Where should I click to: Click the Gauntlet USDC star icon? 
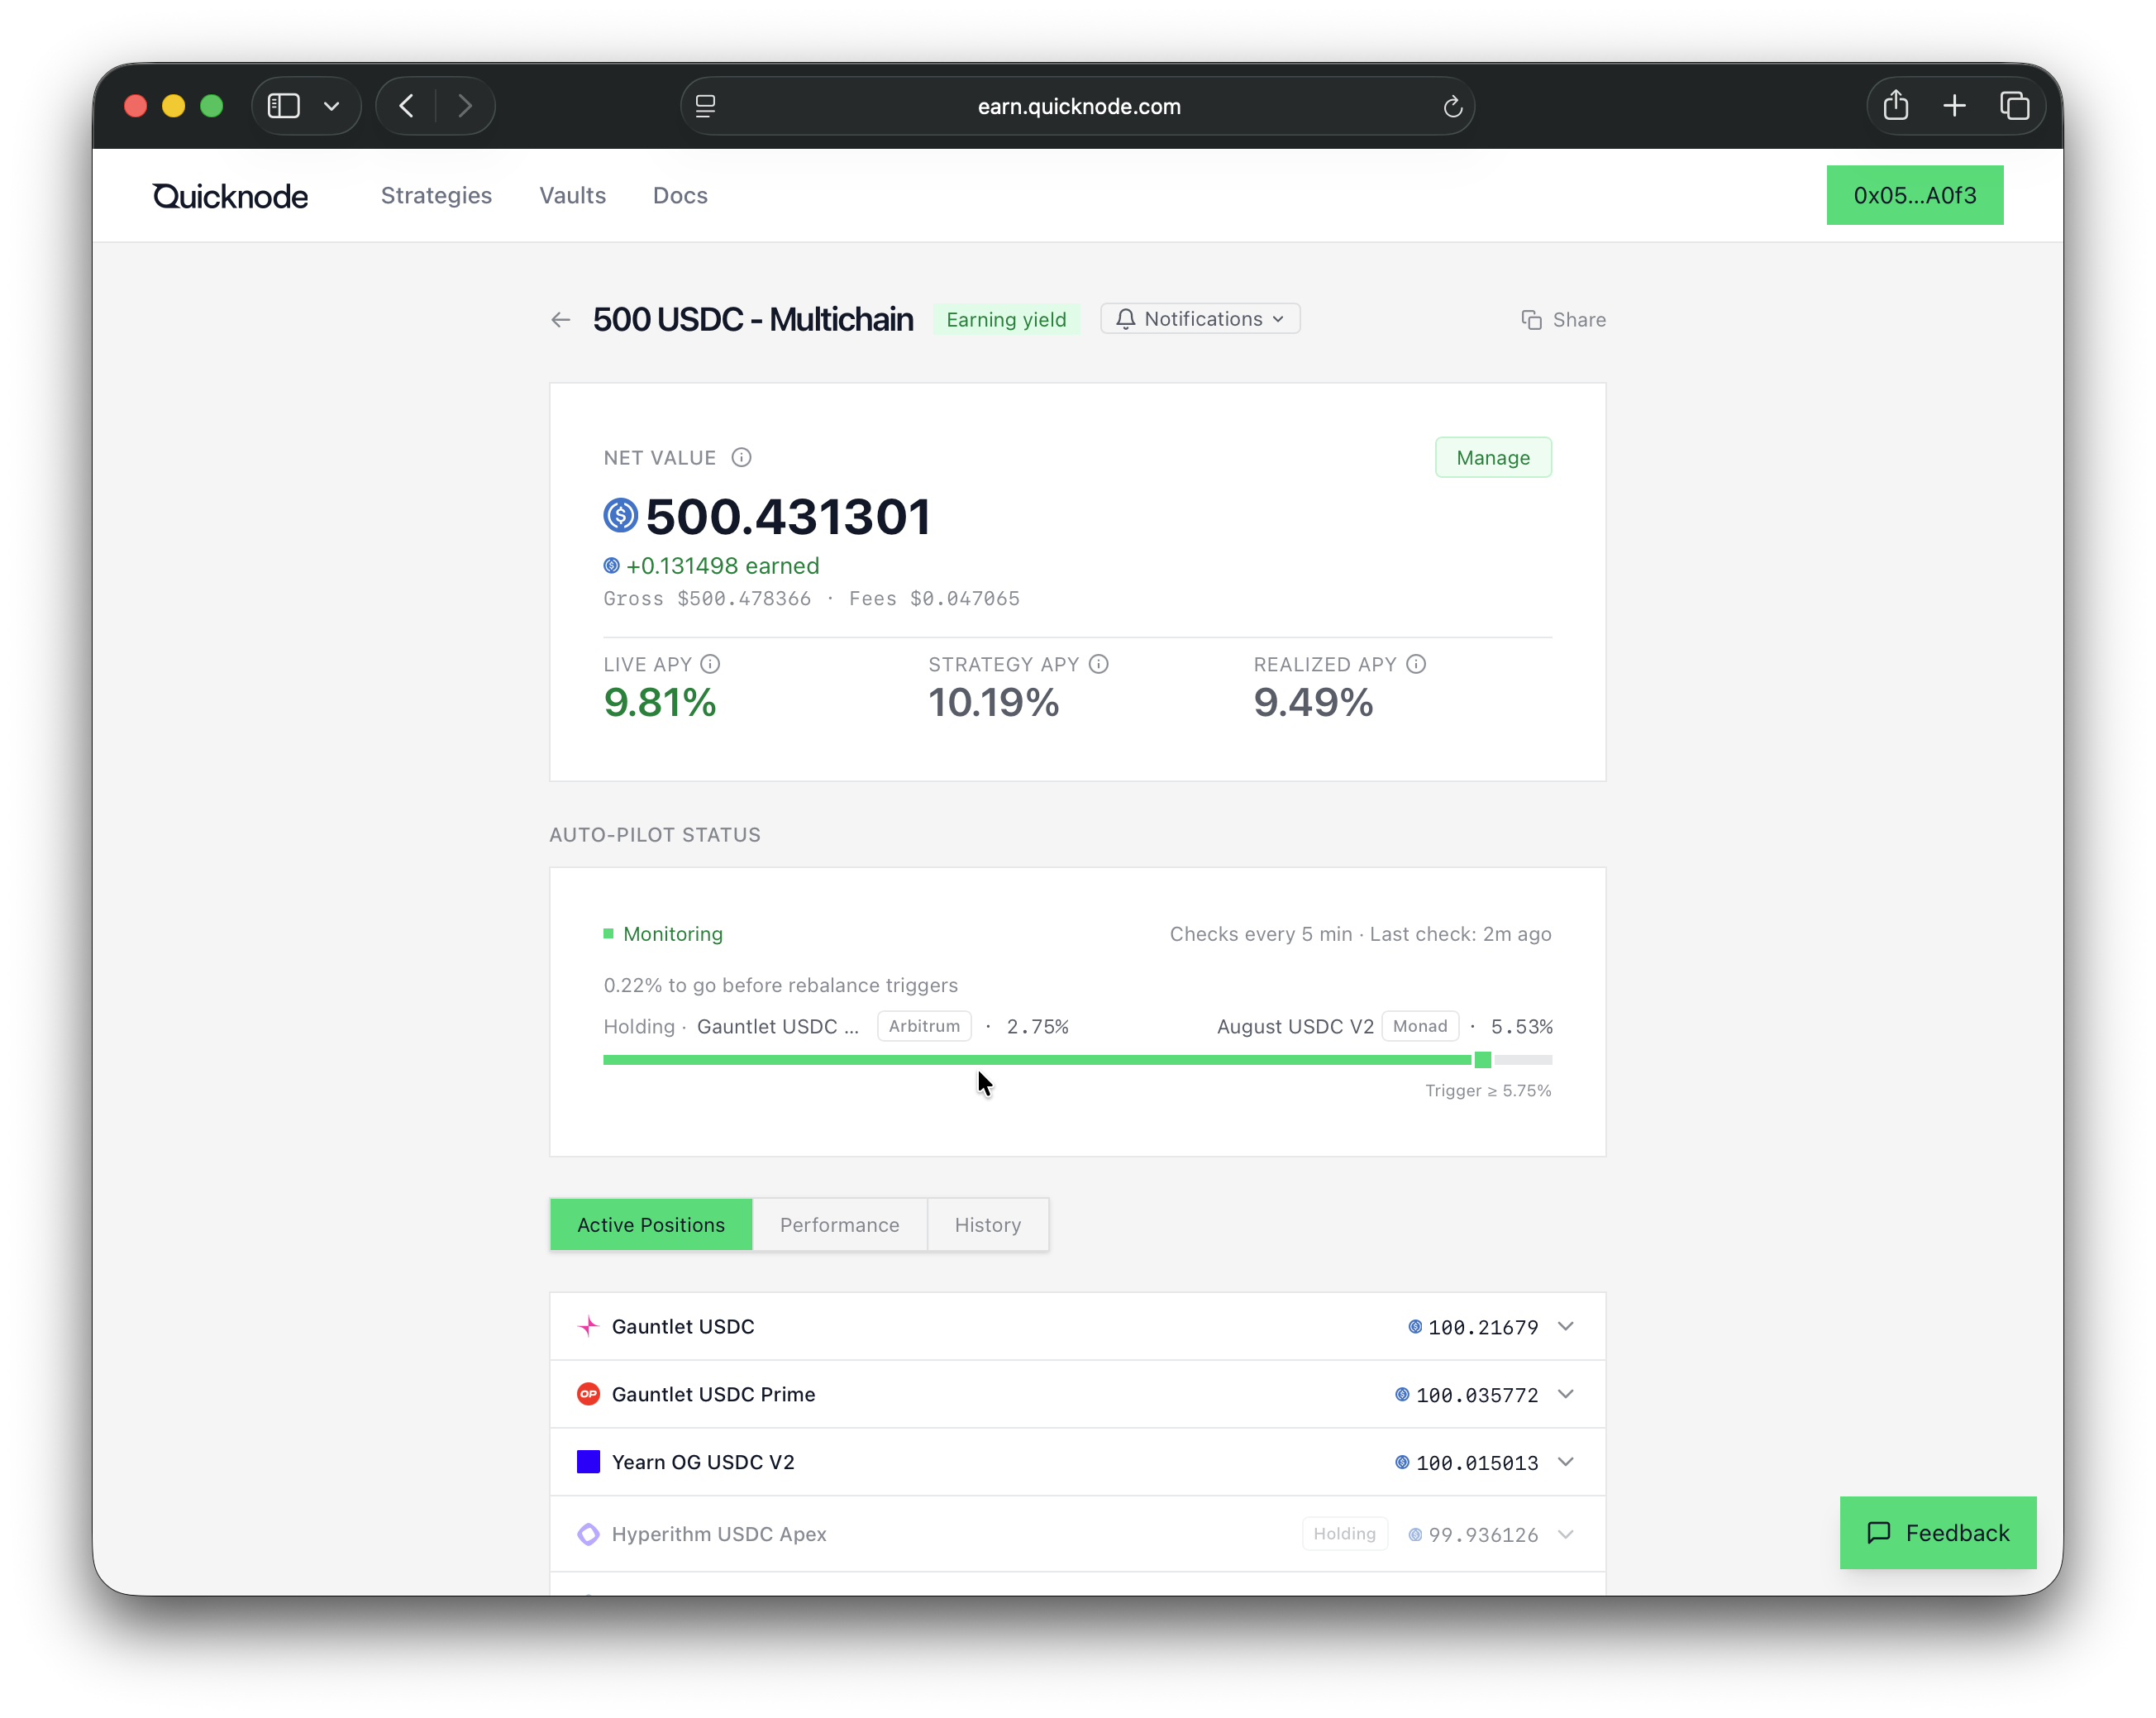tap(588, 1326)
